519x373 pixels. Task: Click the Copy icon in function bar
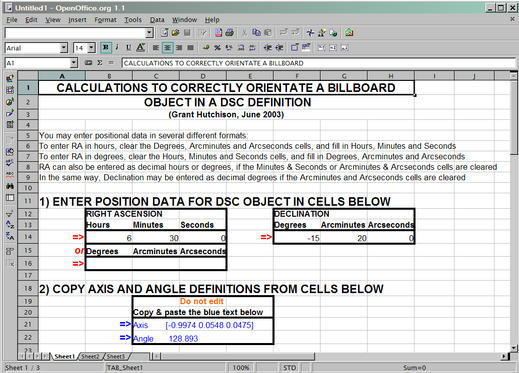coord(256,33)
